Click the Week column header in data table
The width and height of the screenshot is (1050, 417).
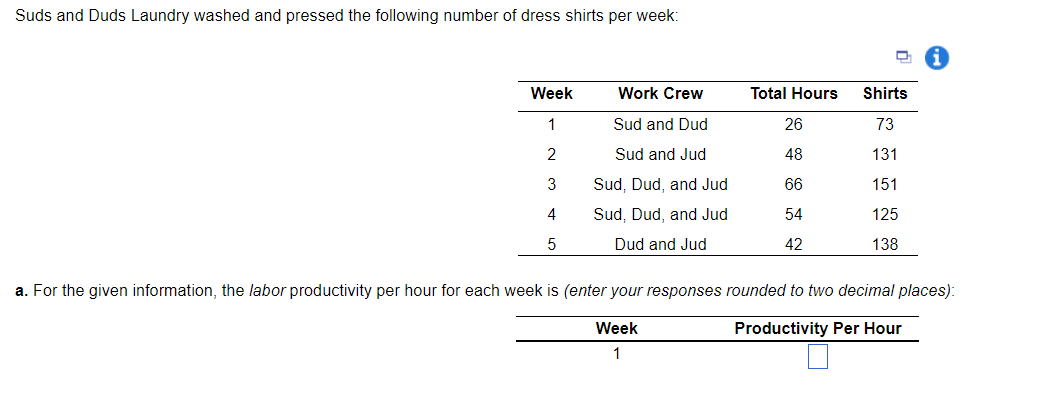pyautogui.click(x=551, y=94)
